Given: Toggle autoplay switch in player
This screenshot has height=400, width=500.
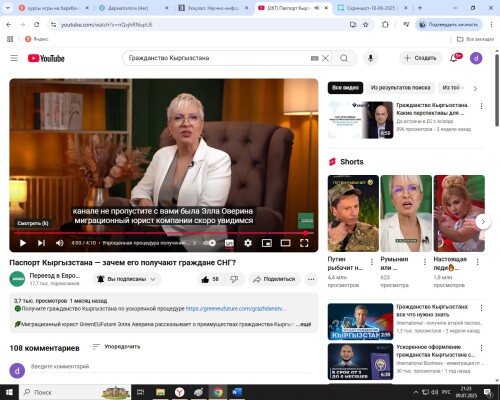Looking at the screenshot, I should (x=210, y=243).
